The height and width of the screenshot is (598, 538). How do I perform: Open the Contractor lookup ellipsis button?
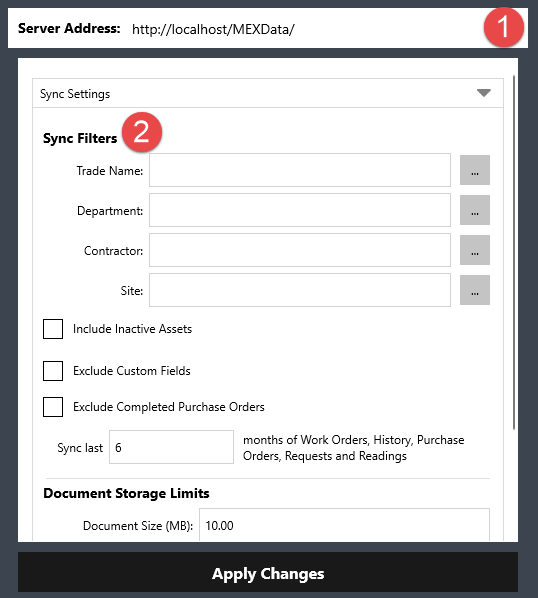coord(475,250)
